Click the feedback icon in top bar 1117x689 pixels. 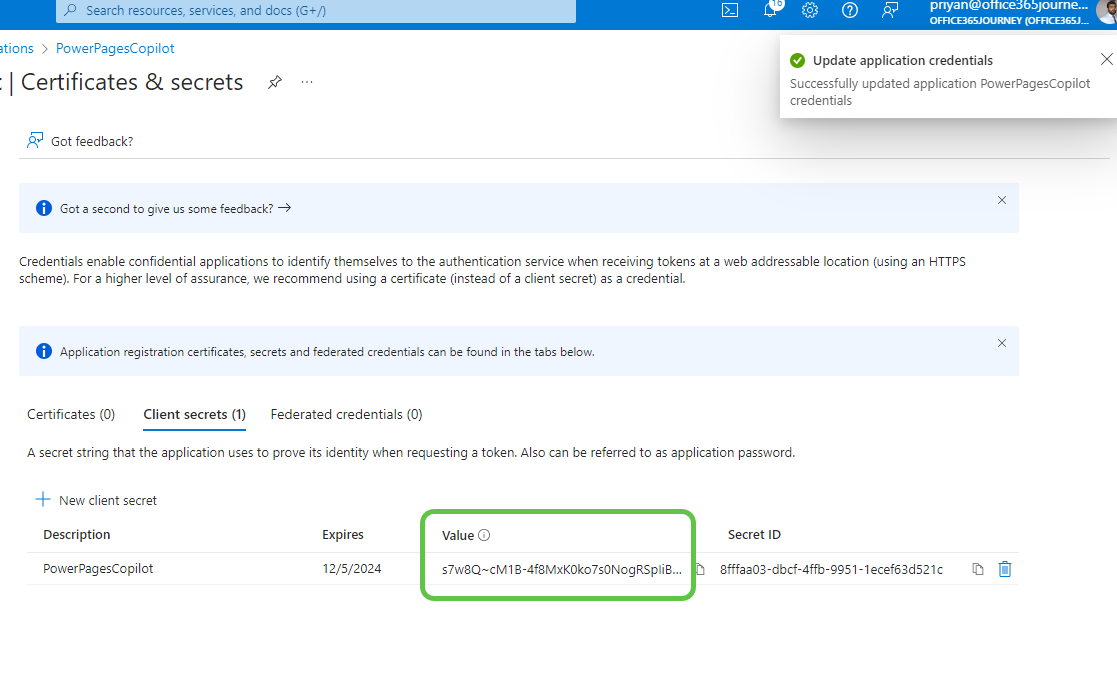890,10
